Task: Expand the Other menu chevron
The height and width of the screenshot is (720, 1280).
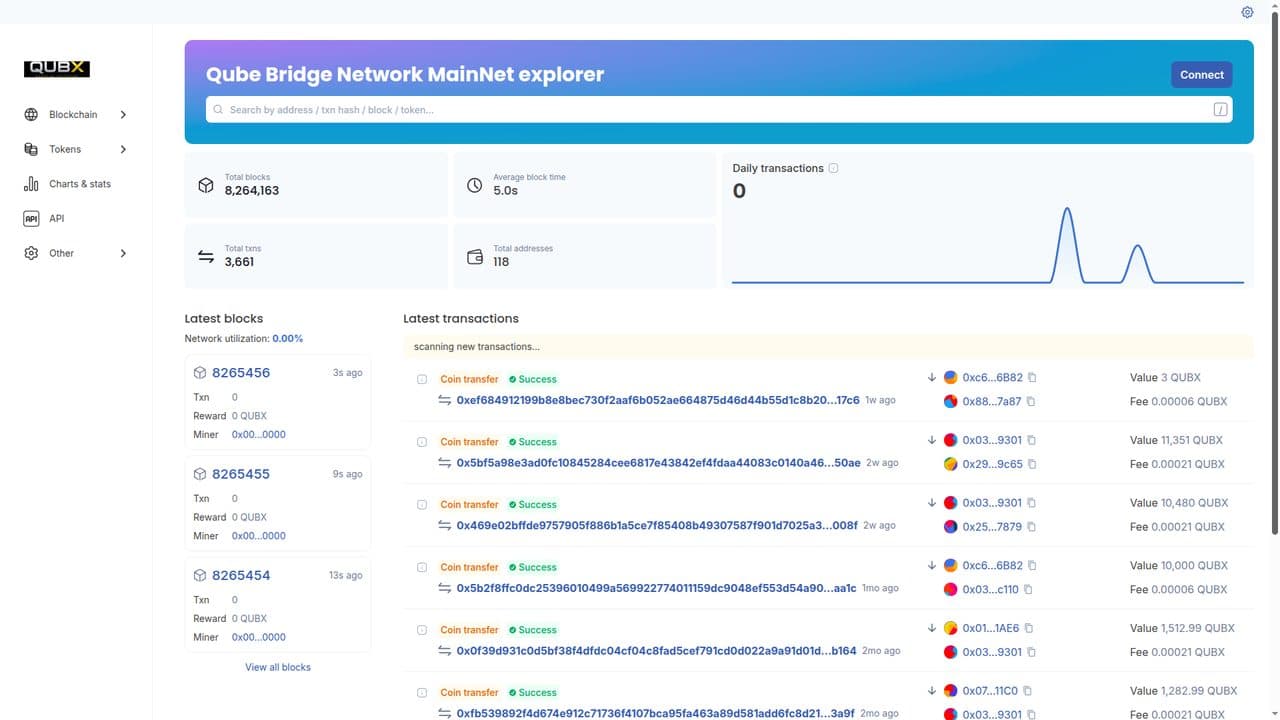Action: point(123,253)
